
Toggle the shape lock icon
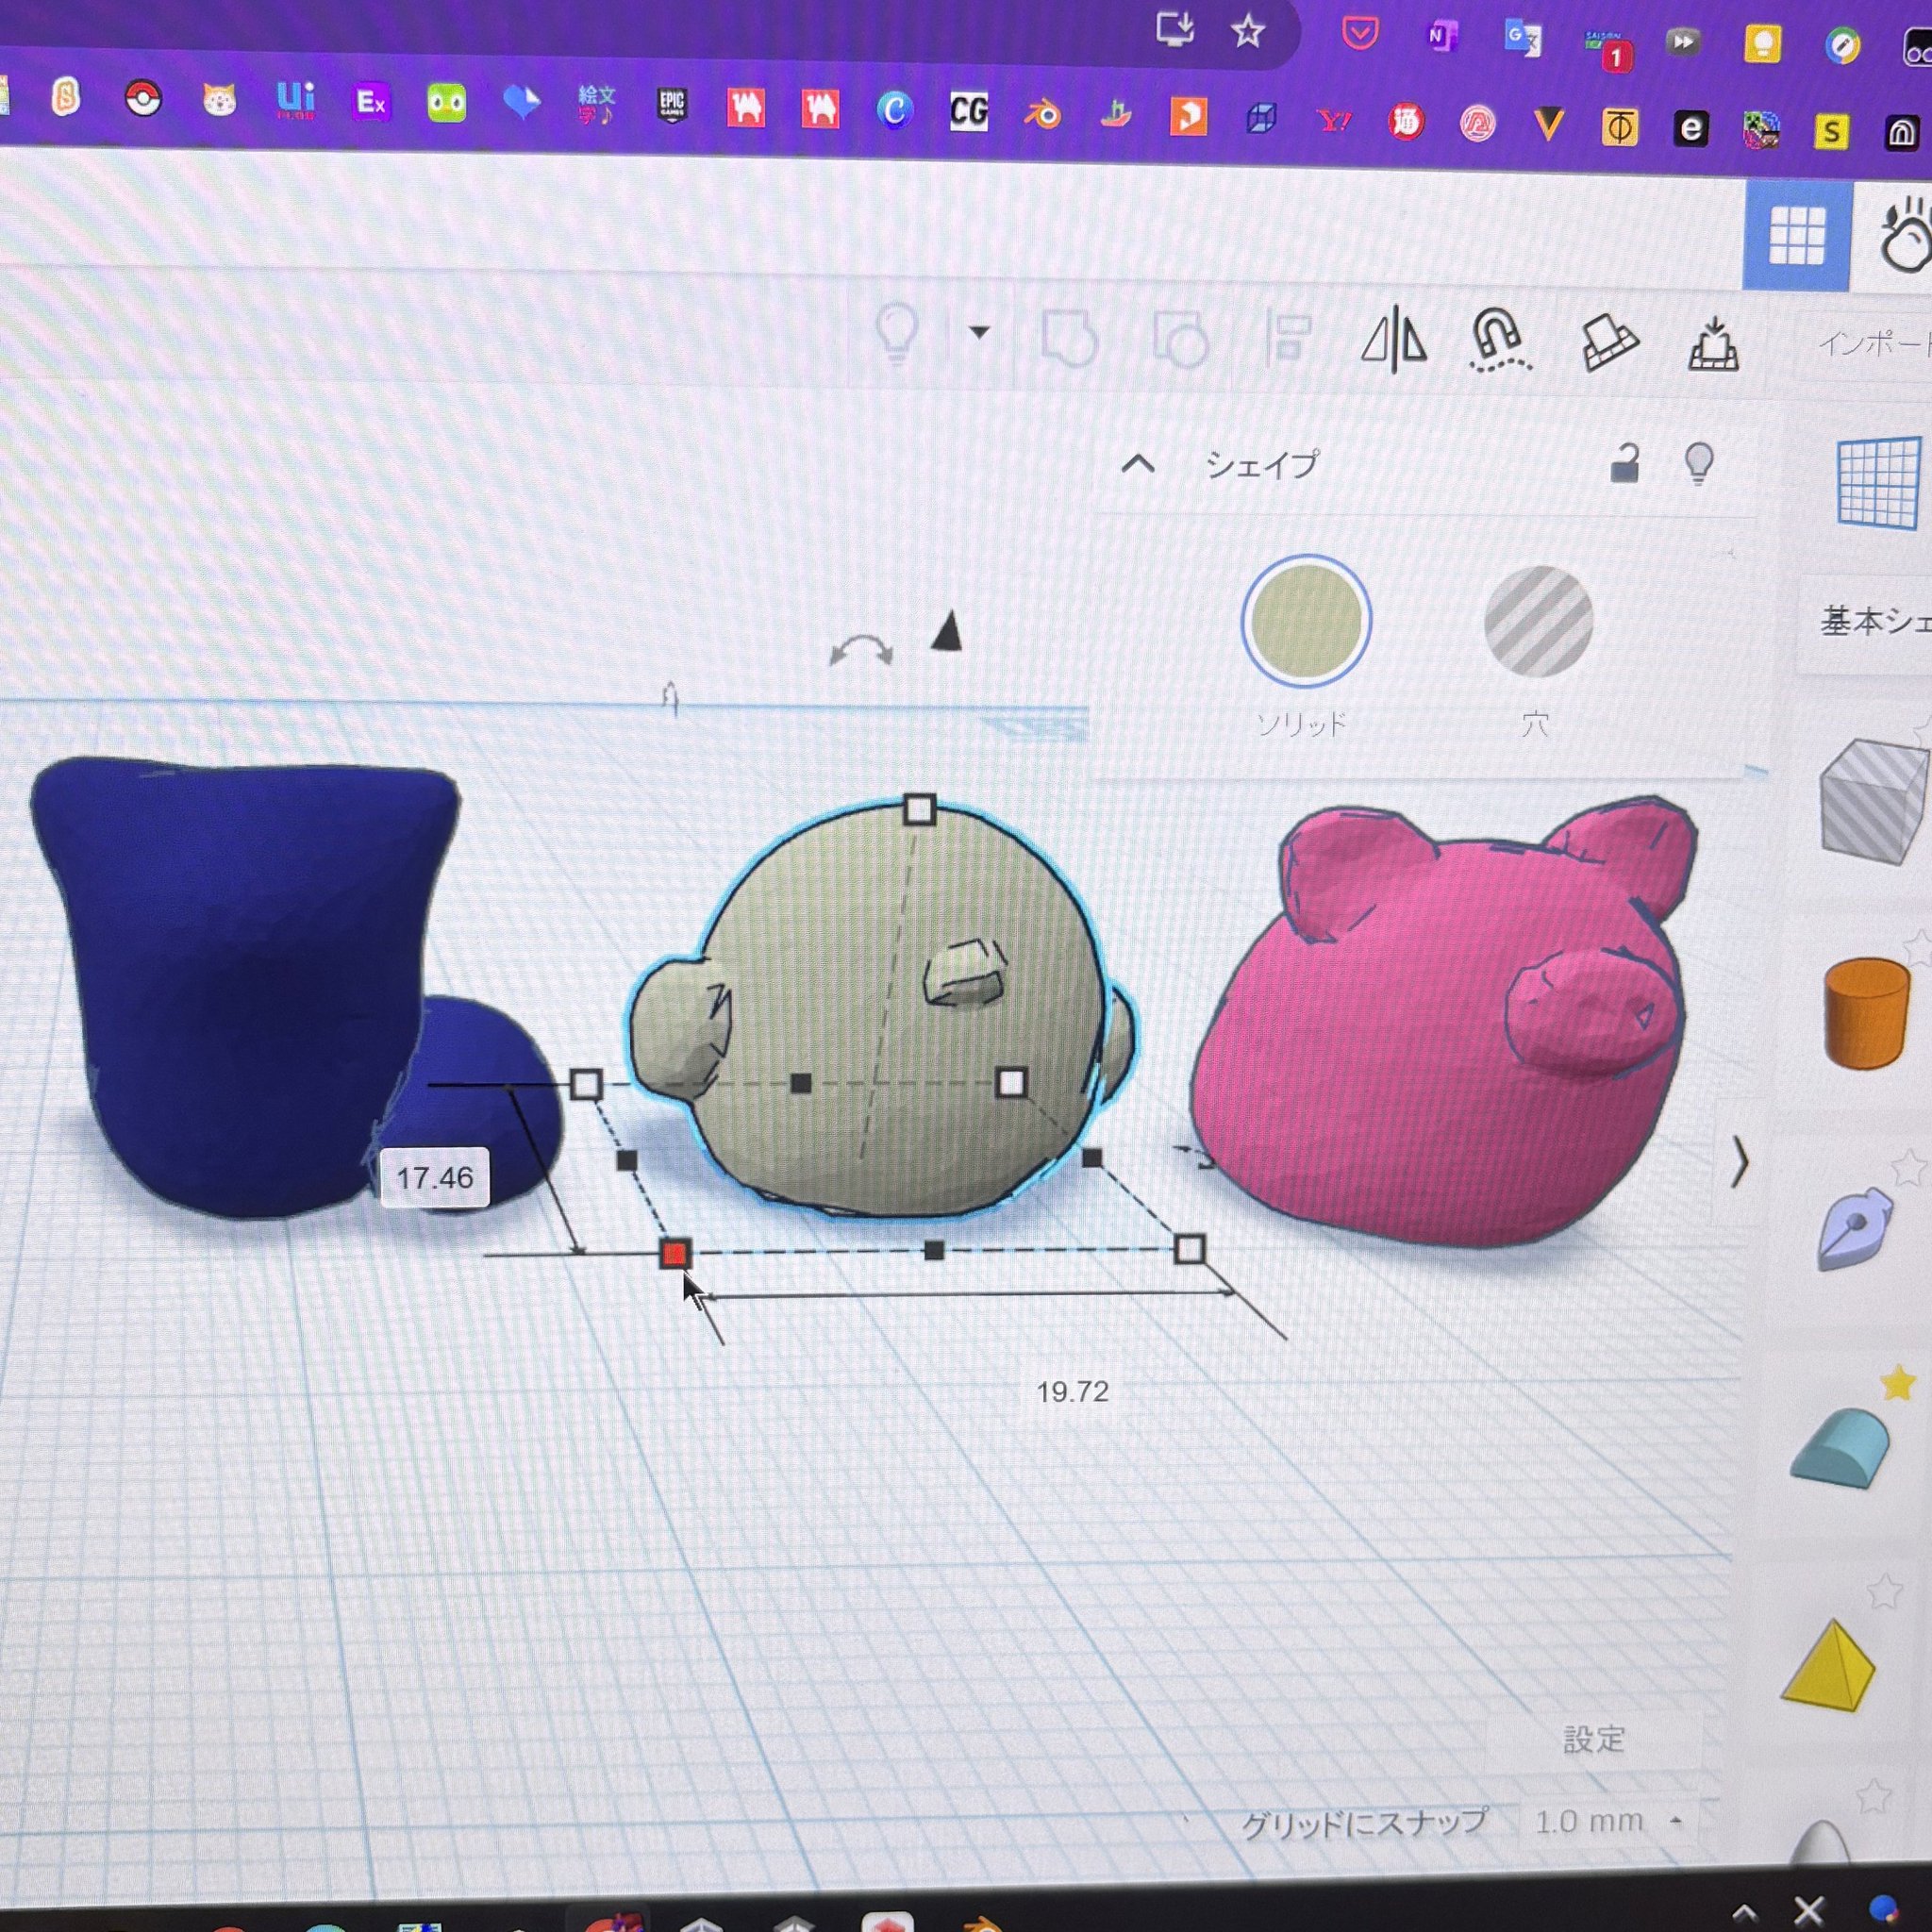(x=1624, y=463)
